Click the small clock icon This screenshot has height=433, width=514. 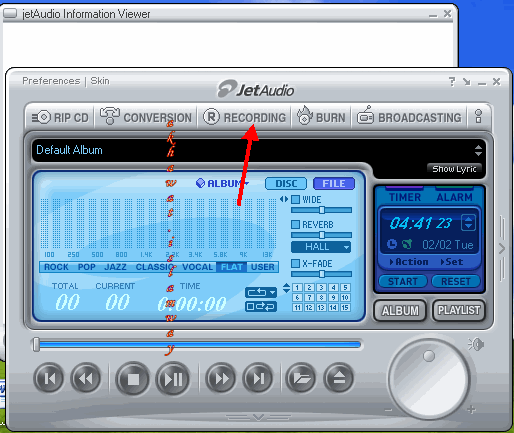(x=392, y=244)
